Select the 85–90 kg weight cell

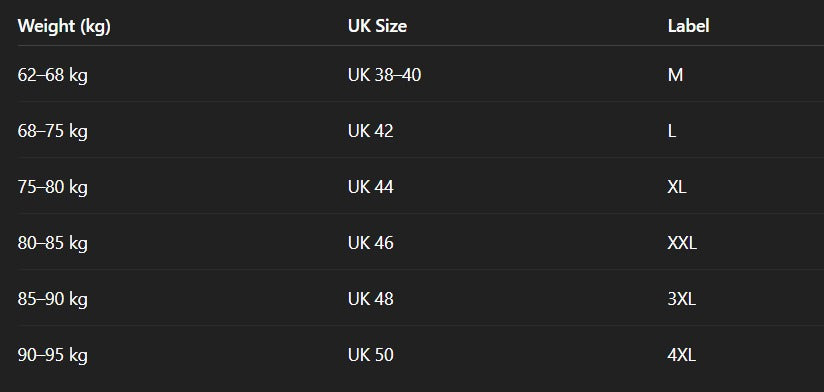[x=53, y=300]
